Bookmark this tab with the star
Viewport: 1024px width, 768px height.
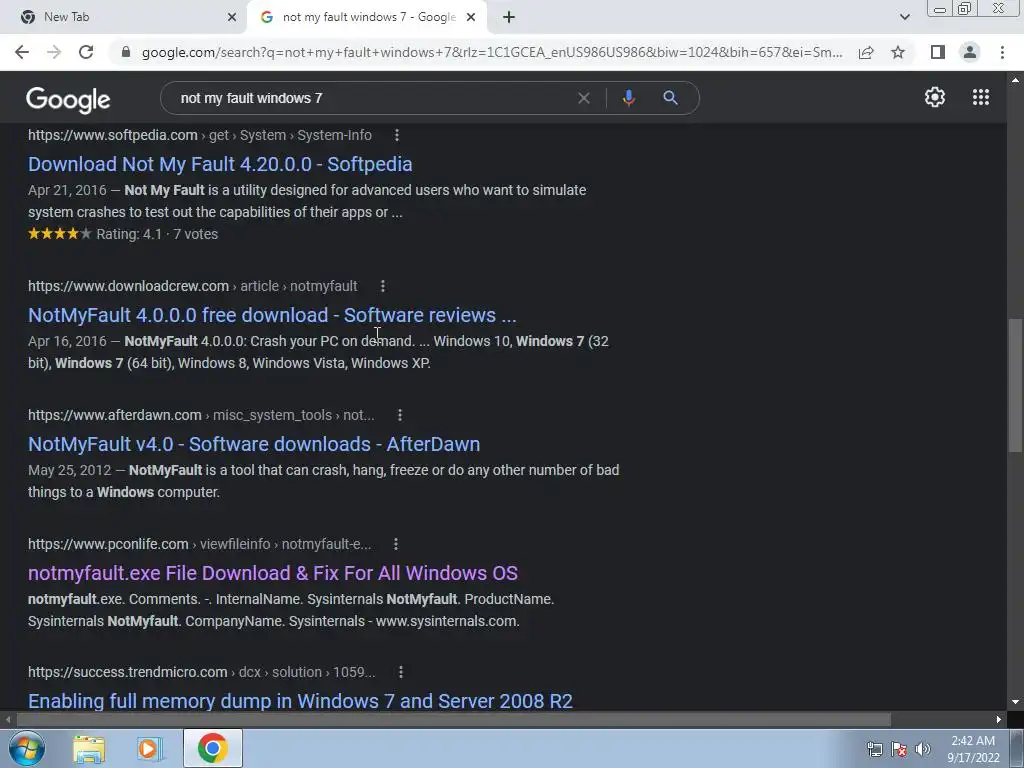click(x=898, y=52)
